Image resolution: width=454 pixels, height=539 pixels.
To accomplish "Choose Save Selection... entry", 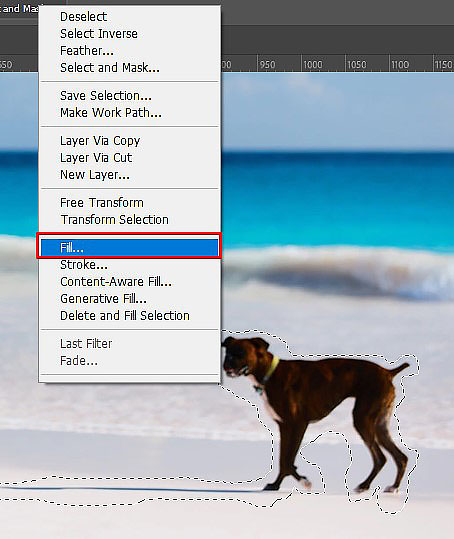I will (129, 96).
